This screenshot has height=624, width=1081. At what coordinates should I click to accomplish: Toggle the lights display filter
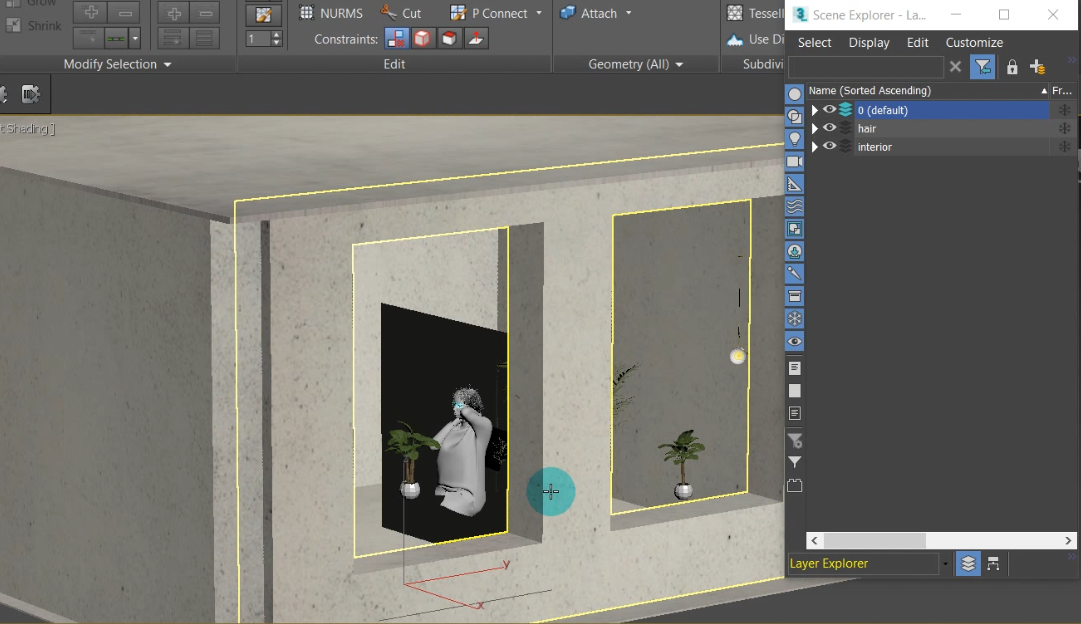click(x=794, y=139)
